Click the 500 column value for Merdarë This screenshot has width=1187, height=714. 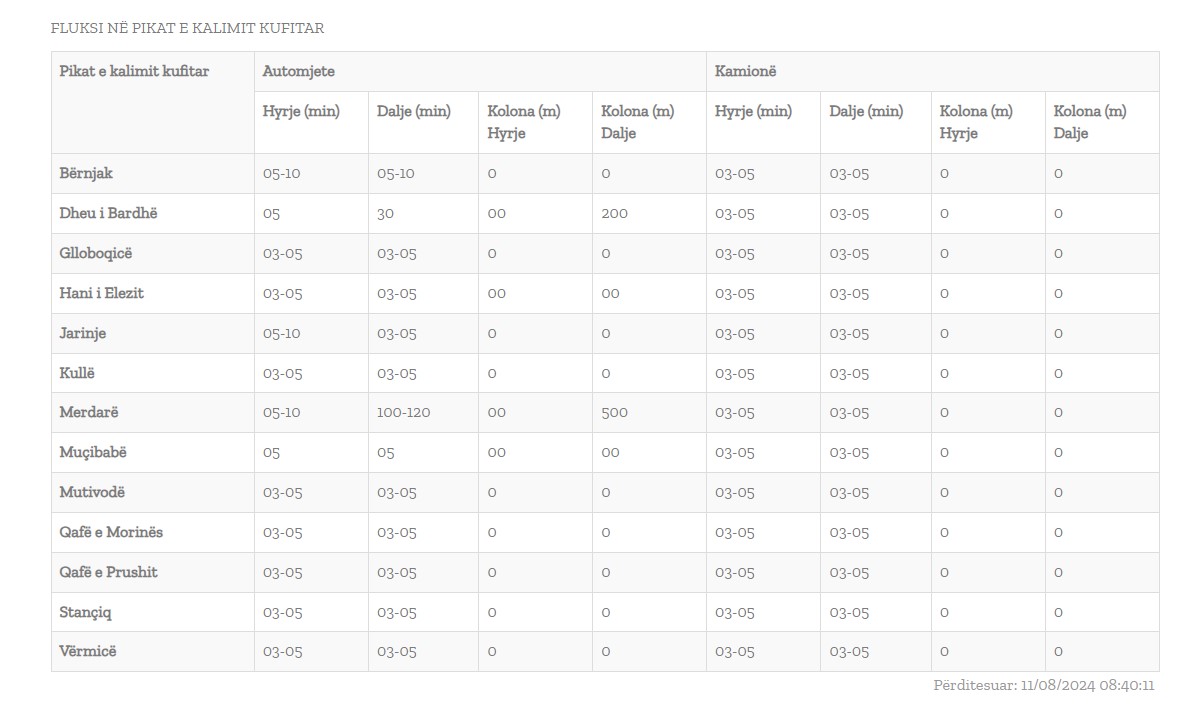(614, 413)
